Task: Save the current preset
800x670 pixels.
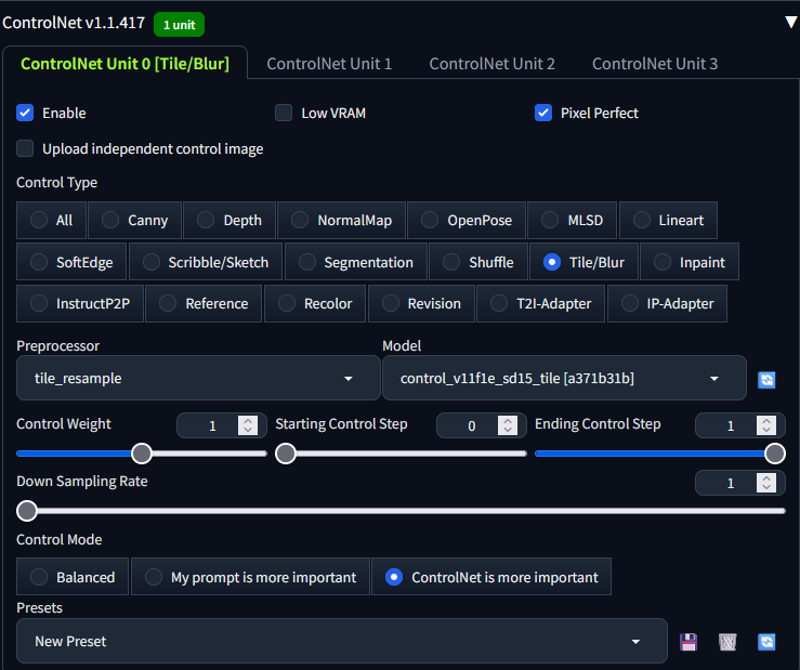Action: click(688, 642)
